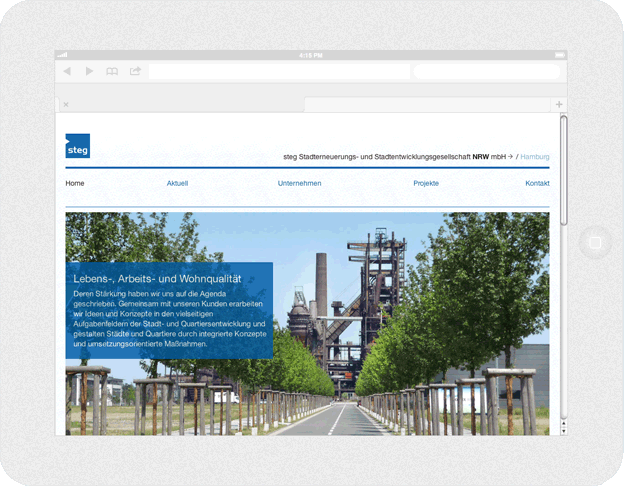Image resolution: width=624 pixels, height=486 pixels.
Task: Click the blue steg logo
Action: tap(78, 146)
